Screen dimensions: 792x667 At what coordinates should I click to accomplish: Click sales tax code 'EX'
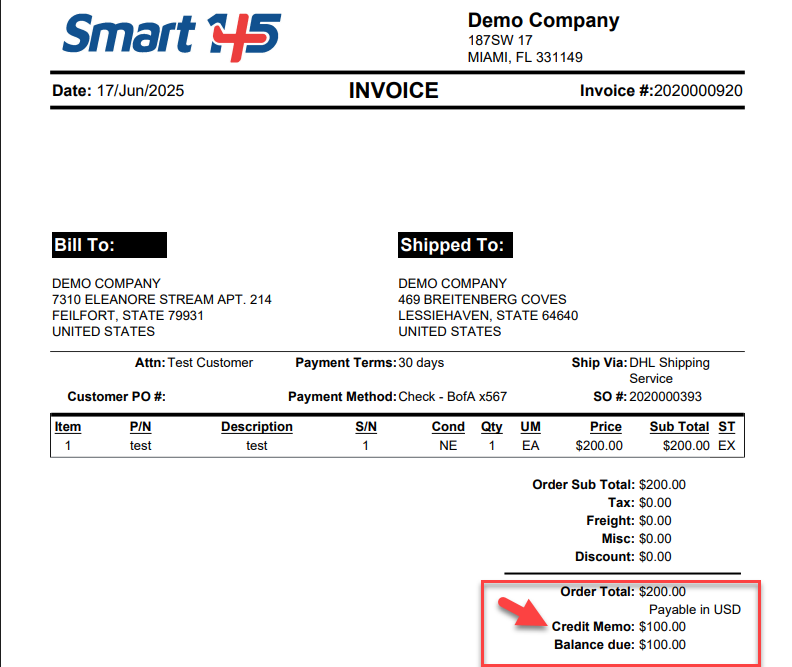coord(726,446)
